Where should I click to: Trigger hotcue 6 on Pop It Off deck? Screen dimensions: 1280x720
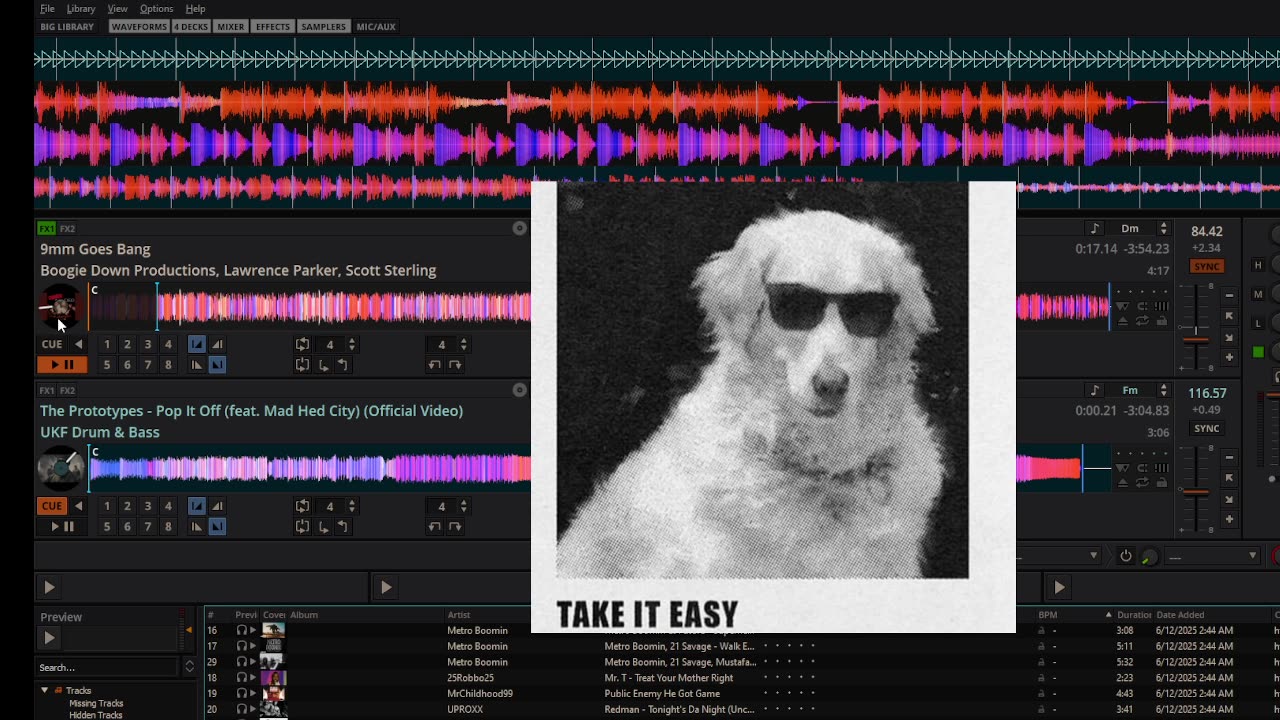pos(127,527)
